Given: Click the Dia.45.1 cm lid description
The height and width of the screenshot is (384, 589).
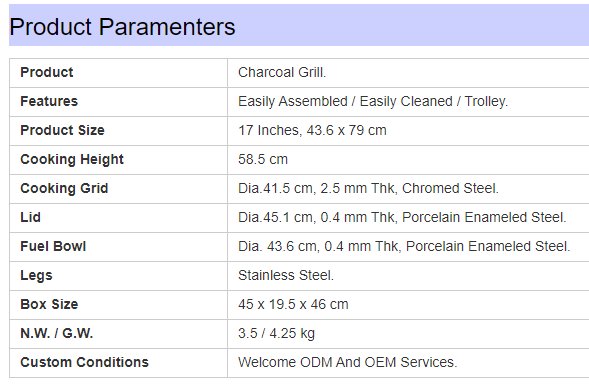Looking at the screenshot, I should 402,217.
